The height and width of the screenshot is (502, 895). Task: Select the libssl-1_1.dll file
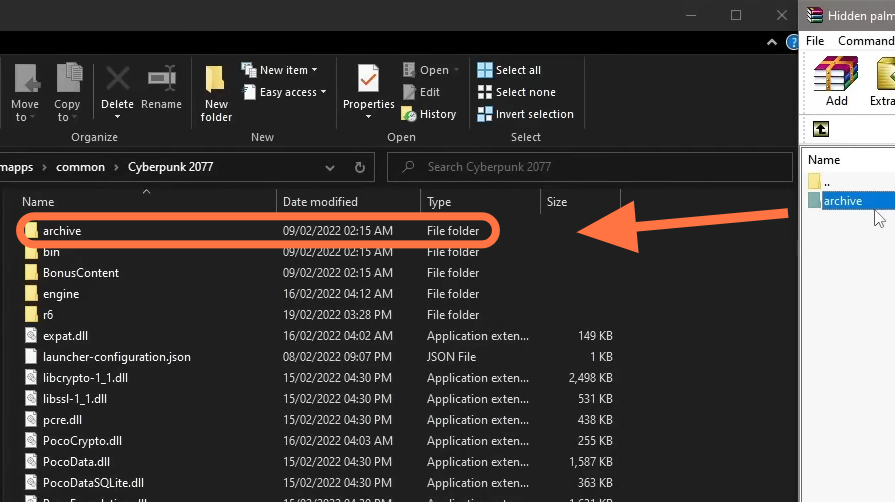317,399
